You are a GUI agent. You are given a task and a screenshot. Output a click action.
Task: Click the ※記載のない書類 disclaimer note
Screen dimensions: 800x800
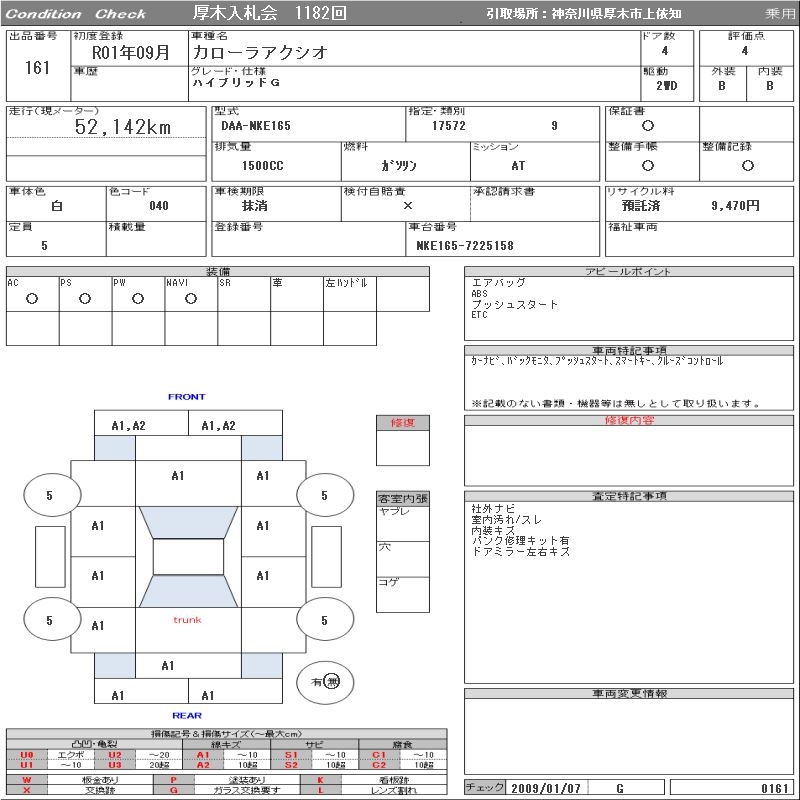616,404
